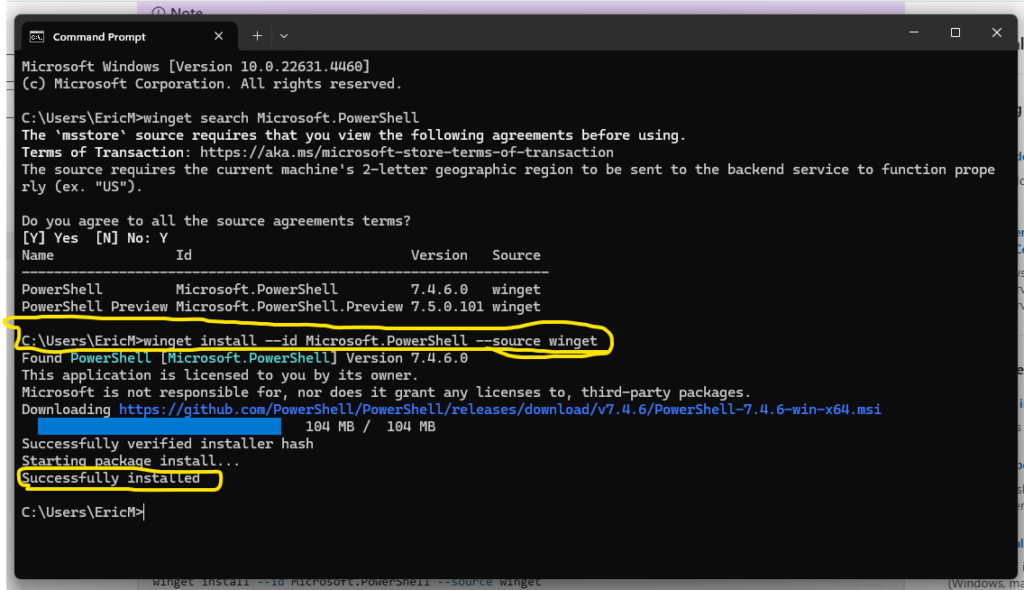
Task: Click the 'Starting package install...' line
Action: (x=131, y=461)
